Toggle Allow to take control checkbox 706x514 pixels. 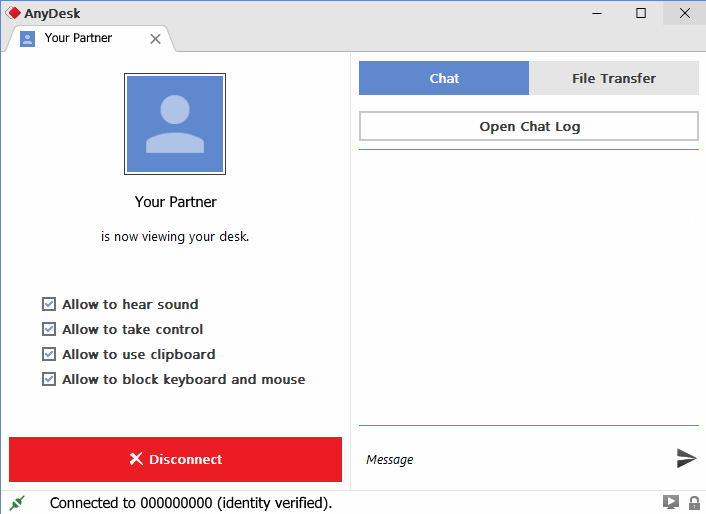pos(49,329)
